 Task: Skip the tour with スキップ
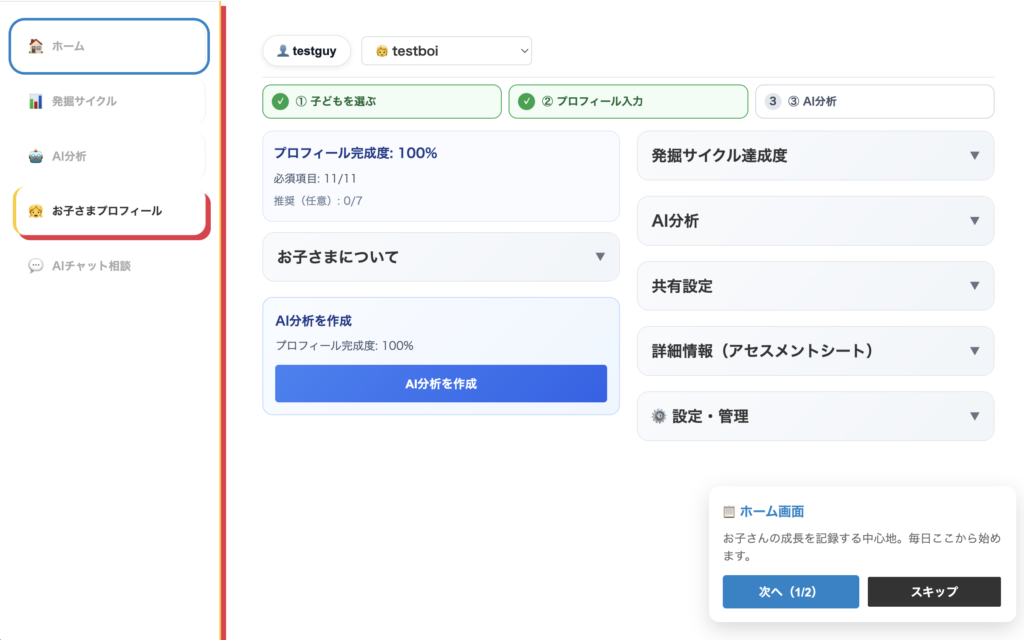click(934, 591)
